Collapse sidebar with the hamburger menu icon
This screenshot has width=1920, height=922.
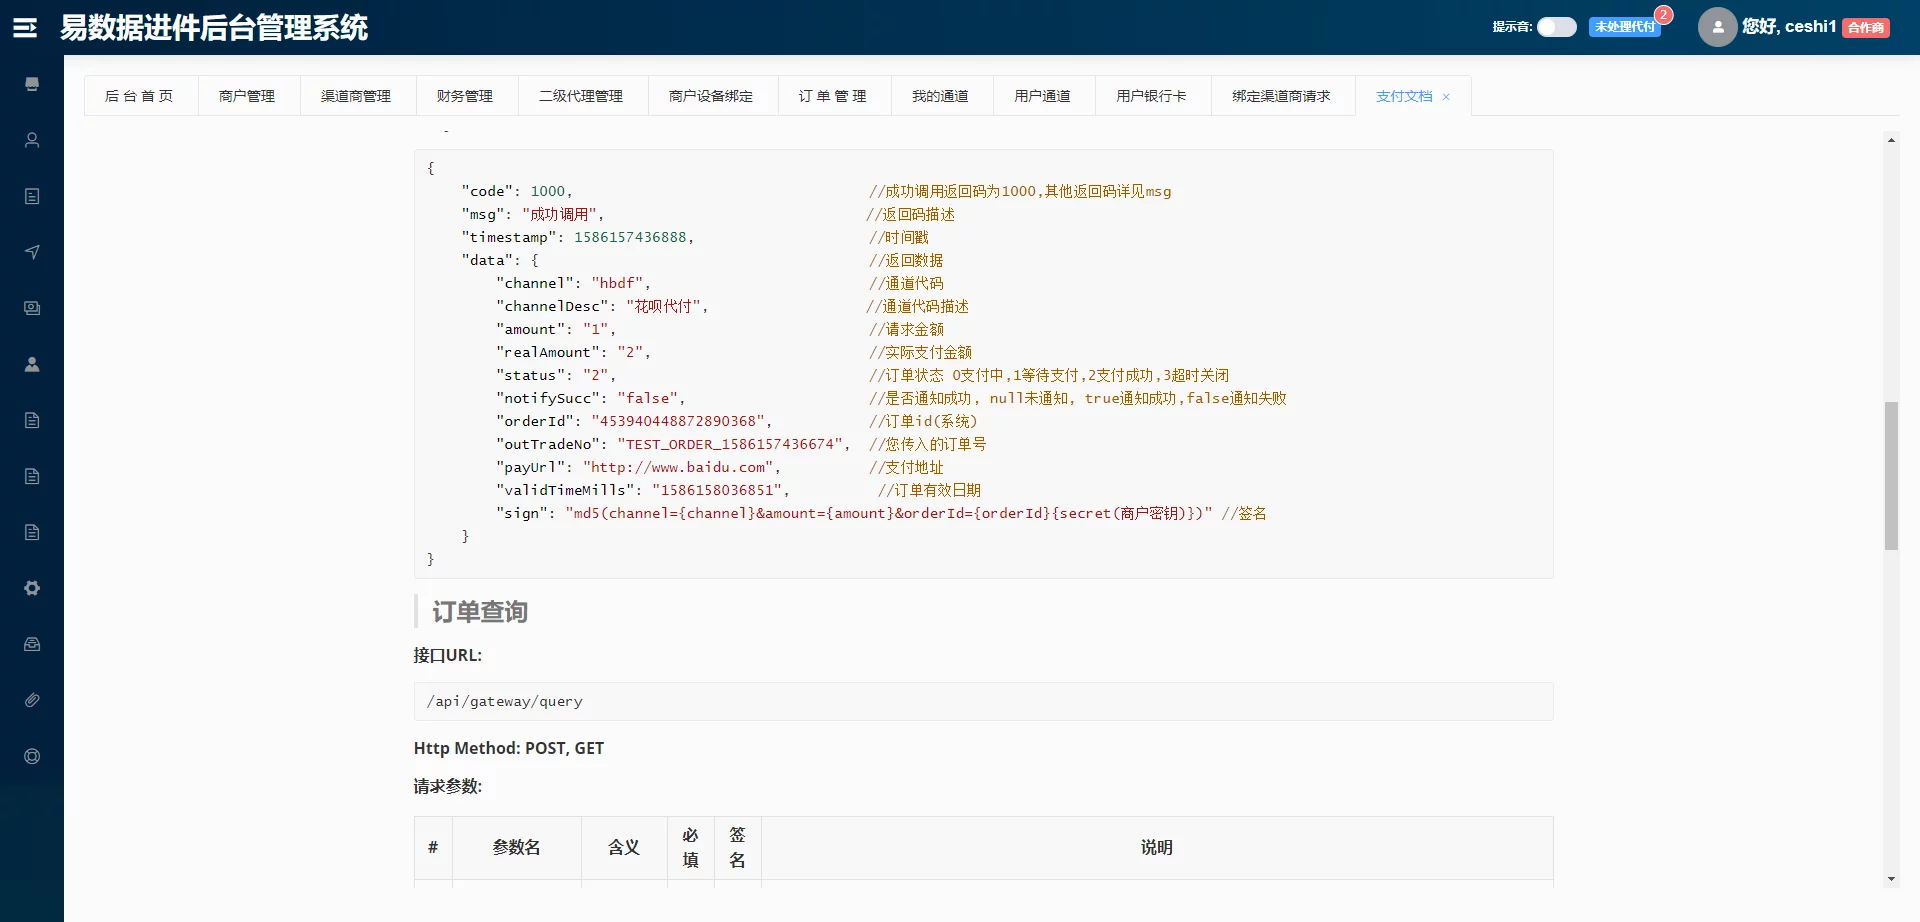pos(25,28)
